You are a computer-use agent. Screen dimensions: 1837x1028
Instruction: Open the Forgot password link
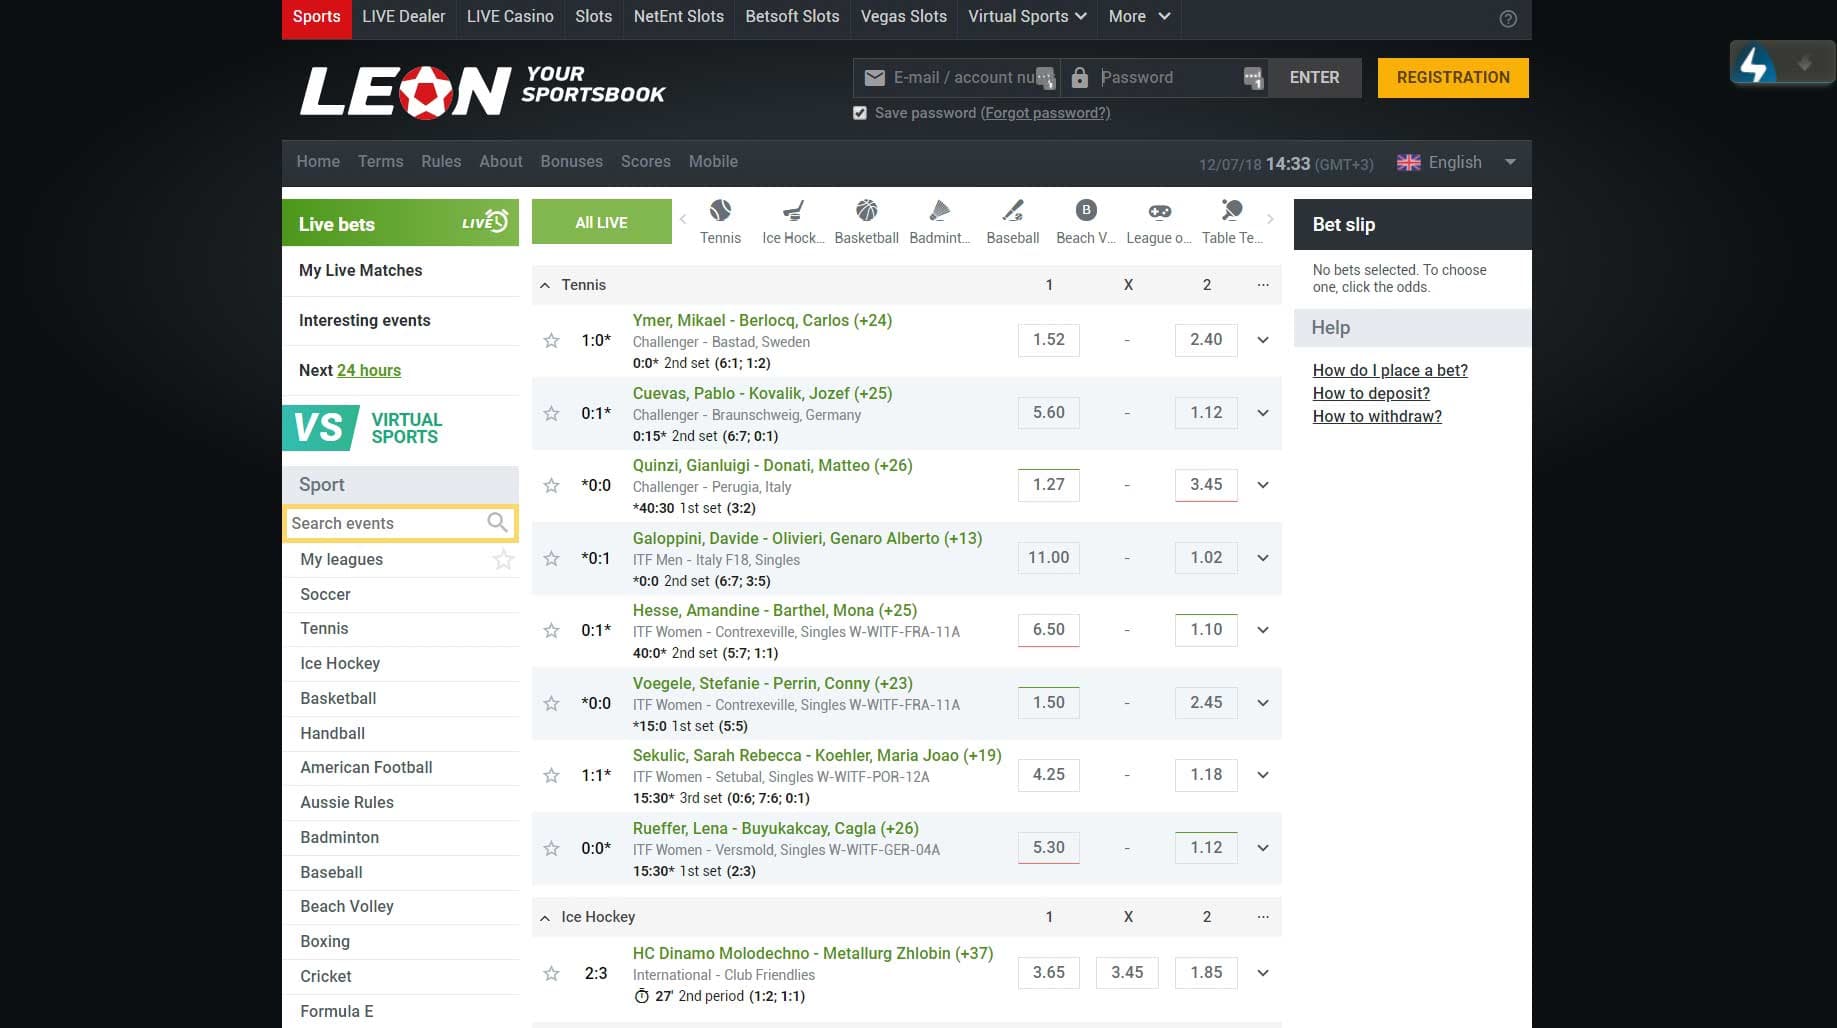coord(1045,113)
